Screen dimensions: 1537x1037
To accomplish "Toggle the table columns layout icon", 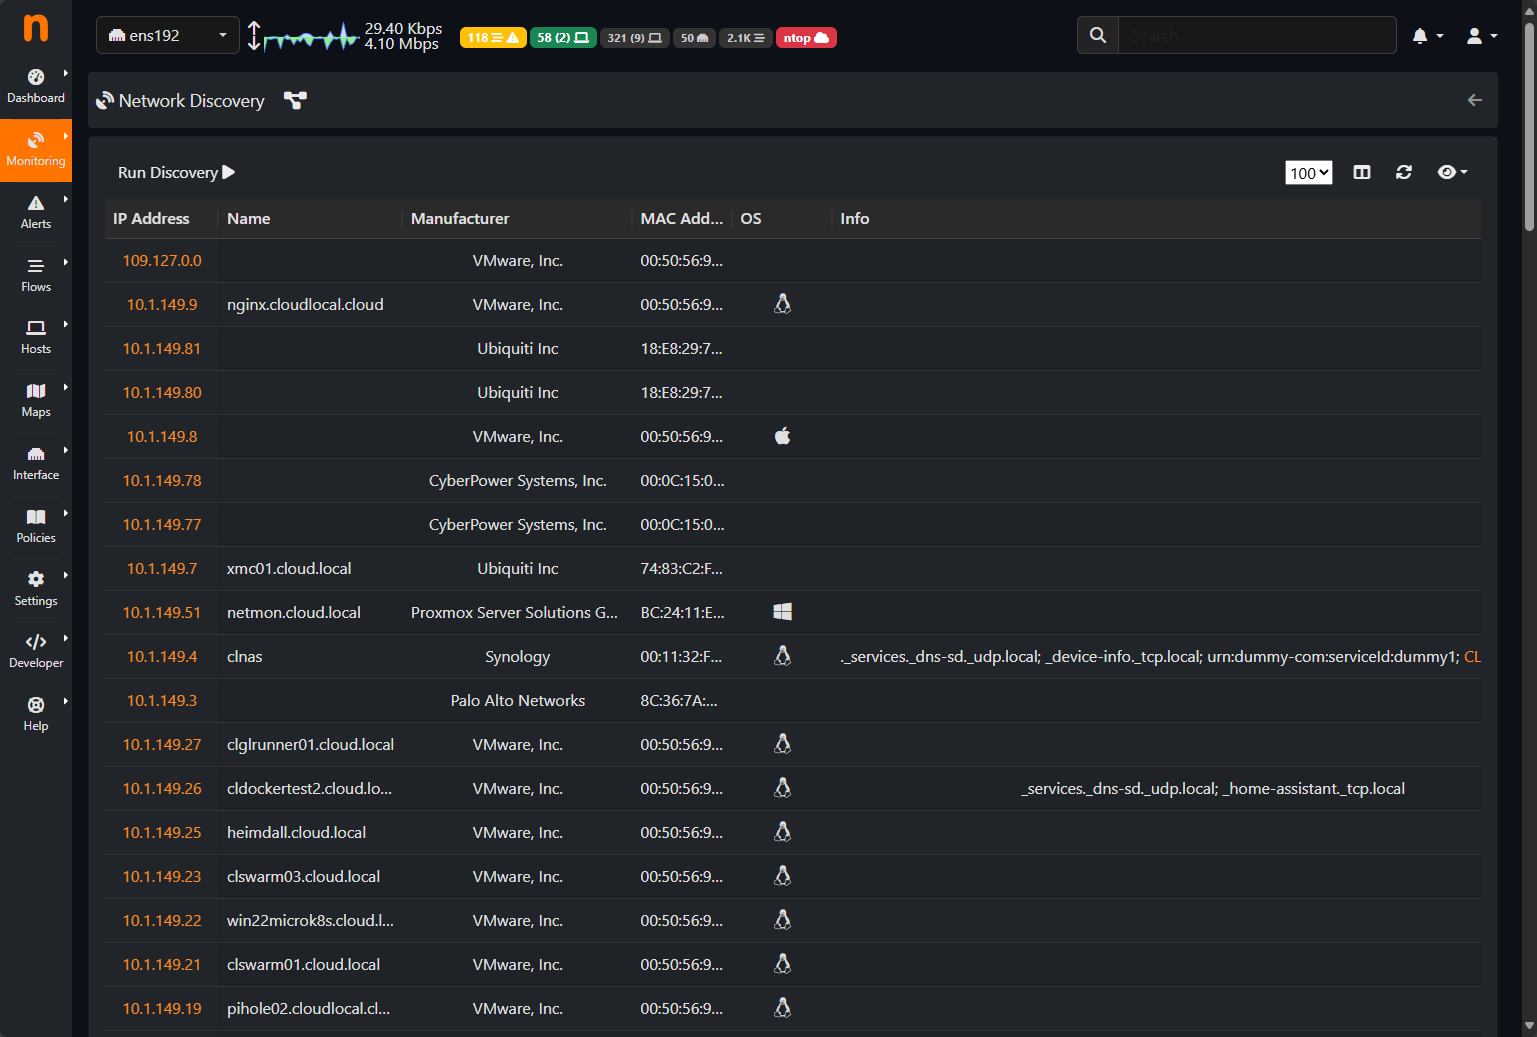I will click(x=1362, y=172).
